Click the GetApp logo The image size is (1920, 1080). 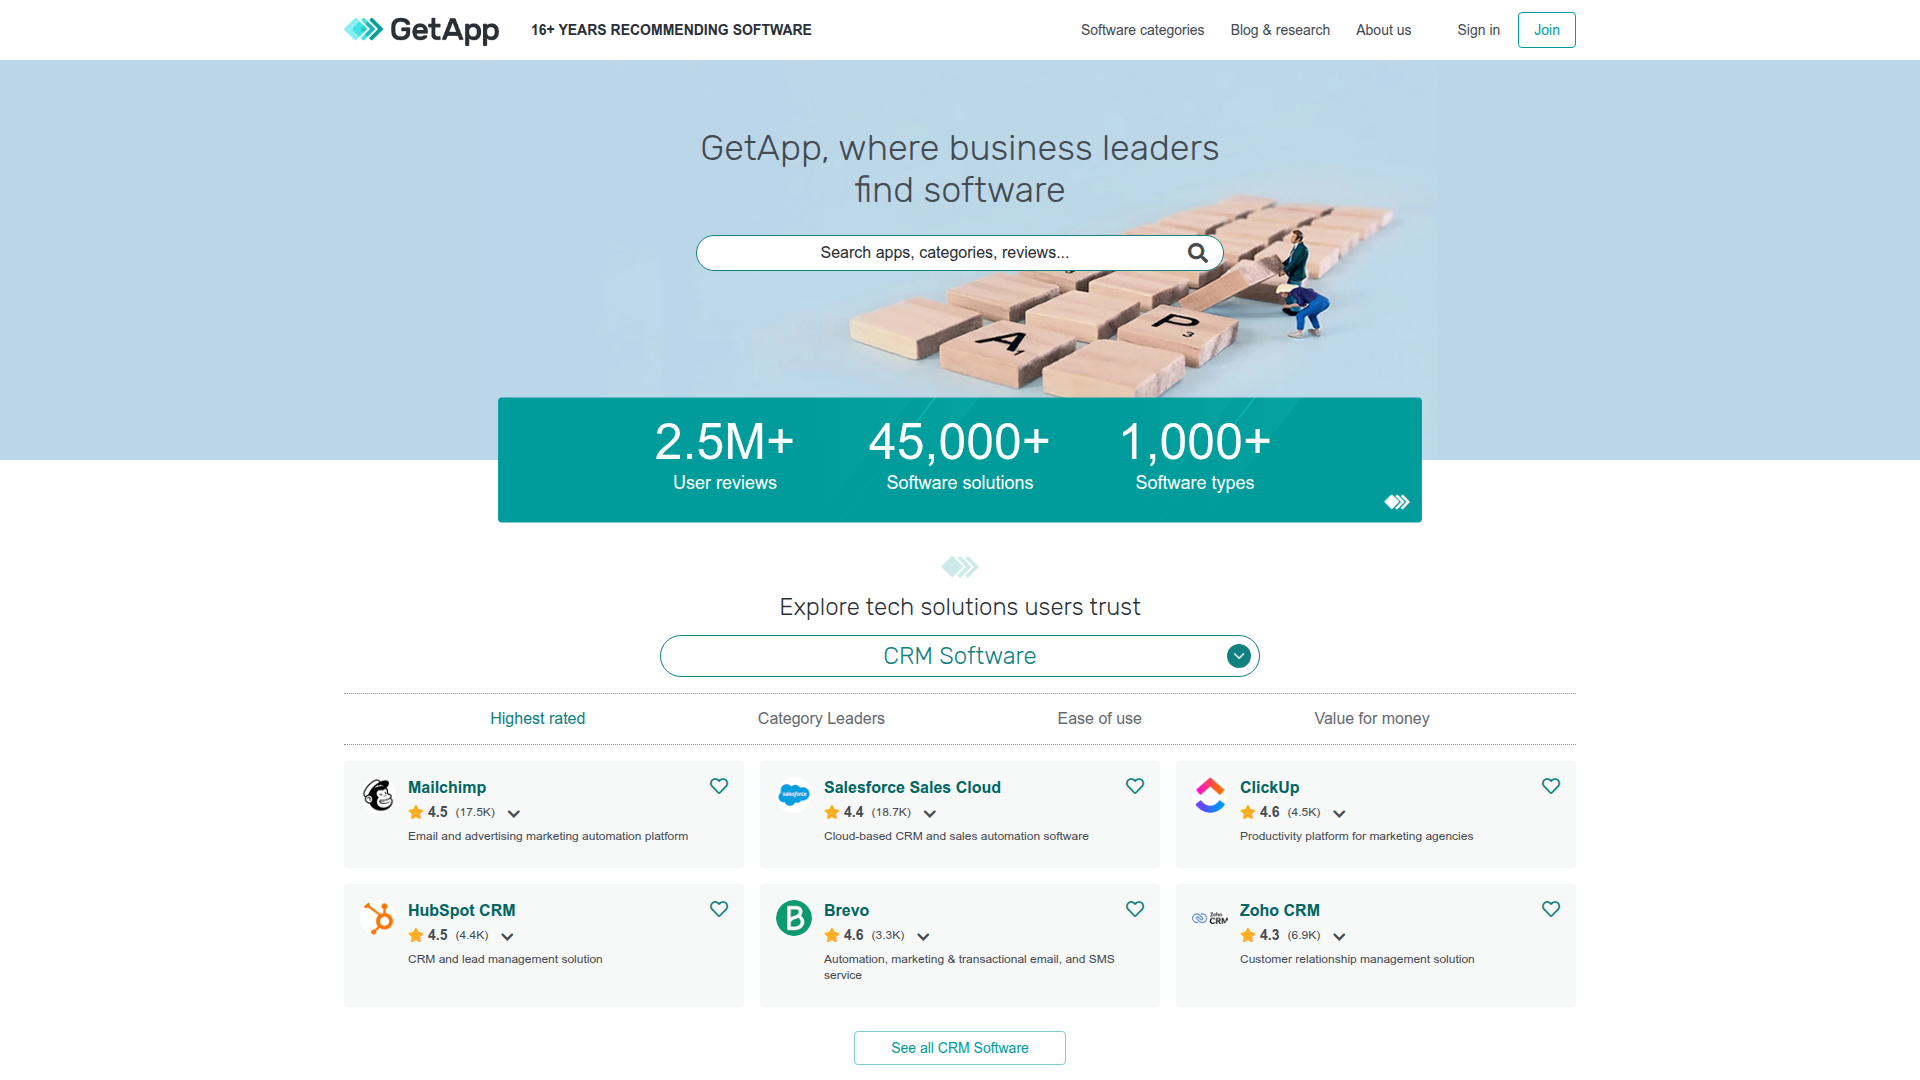421,30
